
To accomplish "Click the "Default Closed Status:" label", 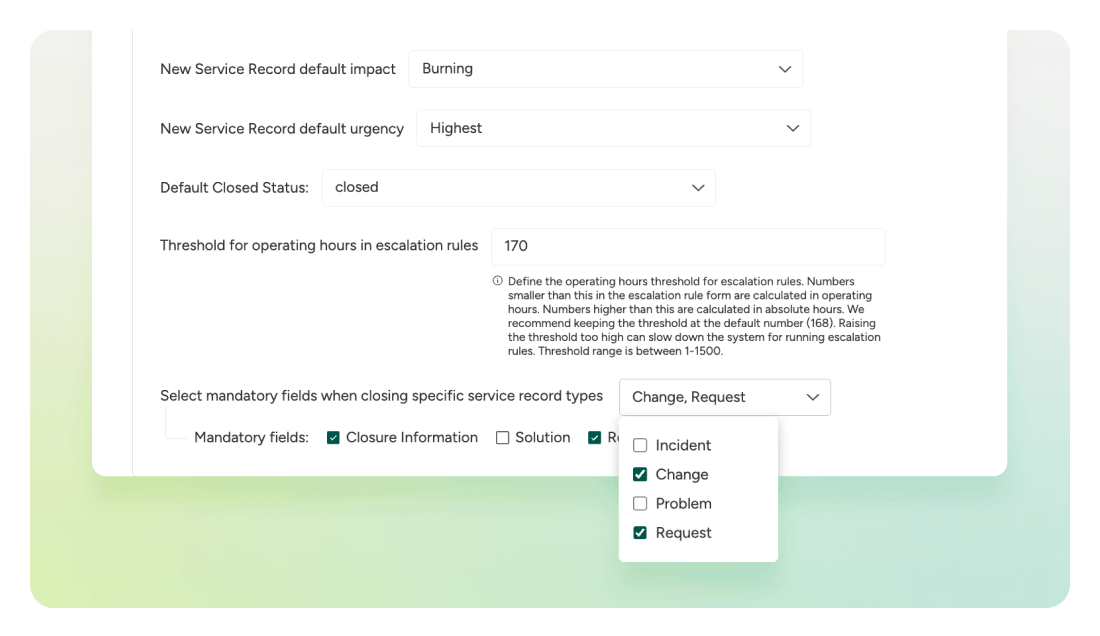I will (x=234, y=188).
